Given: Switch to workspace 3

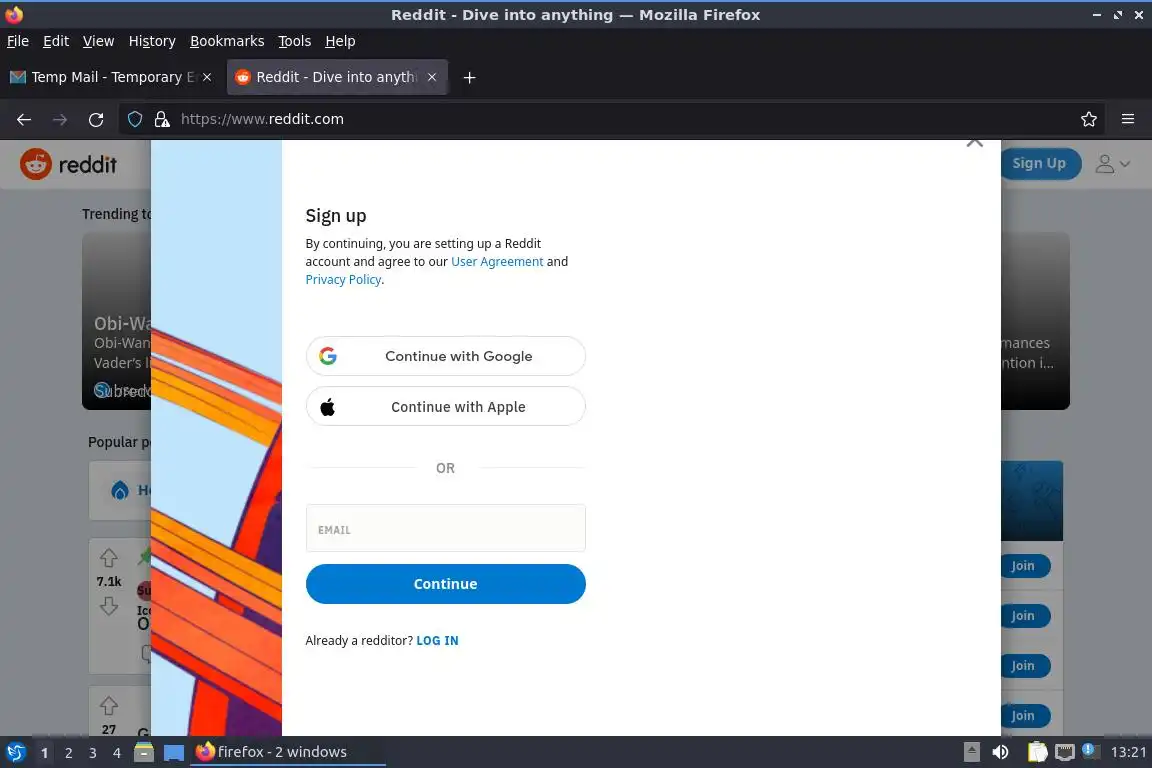Looking at the screenshot, I should (93, 753).
